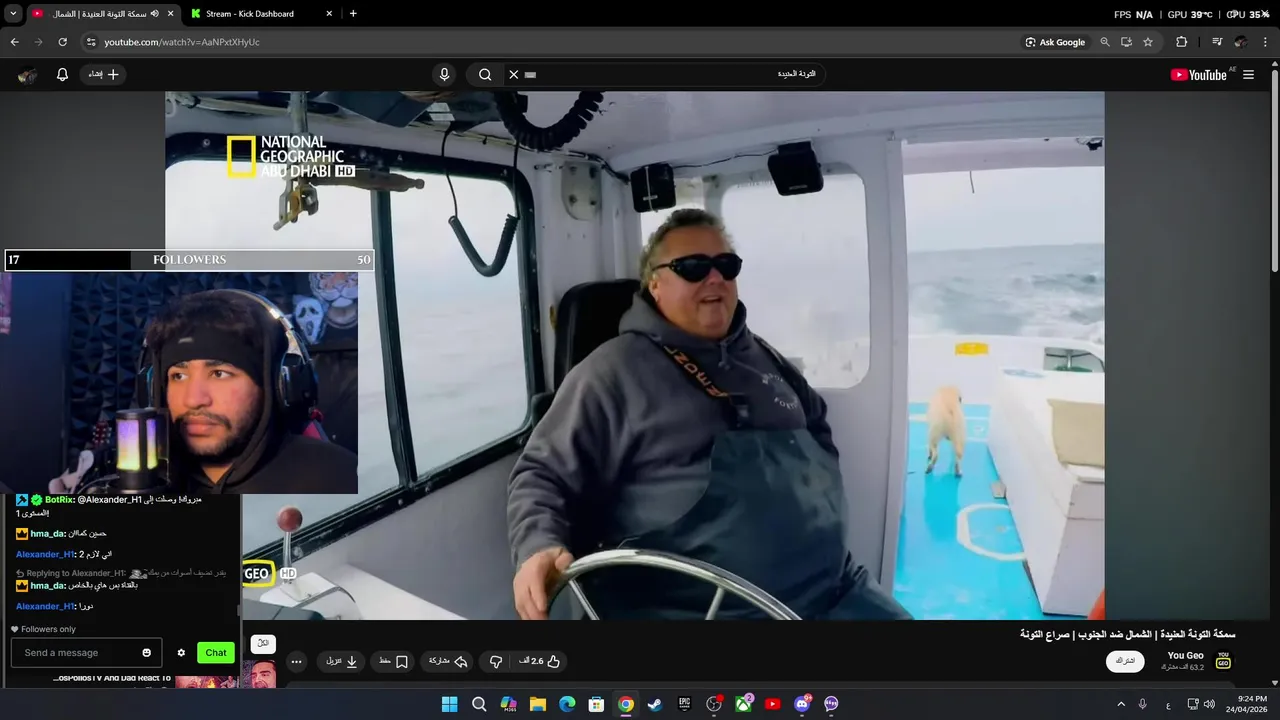
Task: Show hidden system tray icons
Action: (x=1121, y=704)
